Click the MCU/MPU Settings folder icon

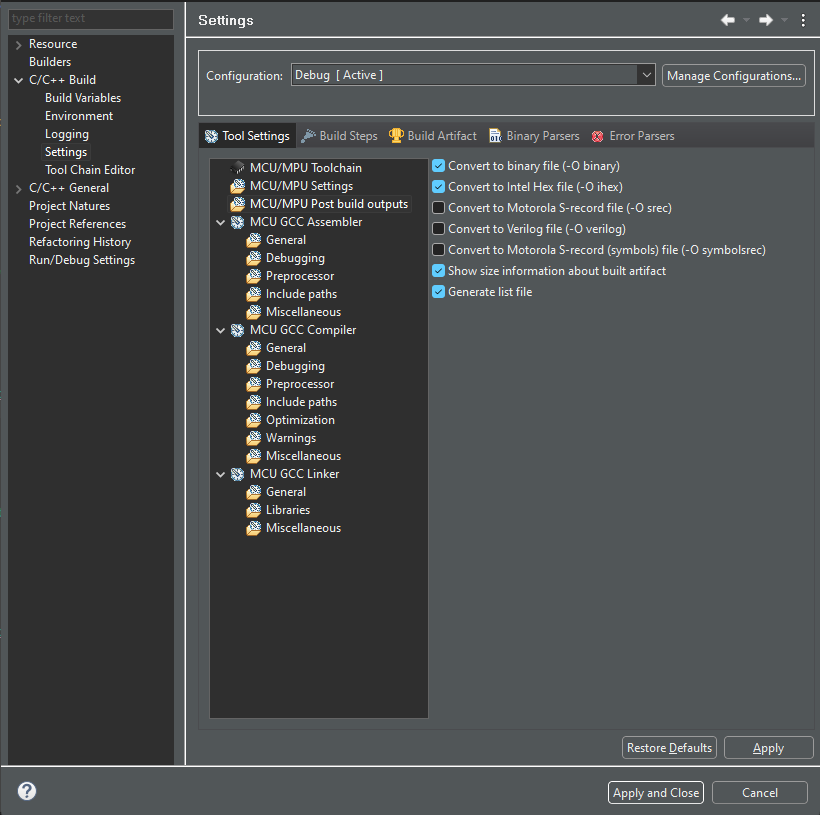click(x=237, y=186)
